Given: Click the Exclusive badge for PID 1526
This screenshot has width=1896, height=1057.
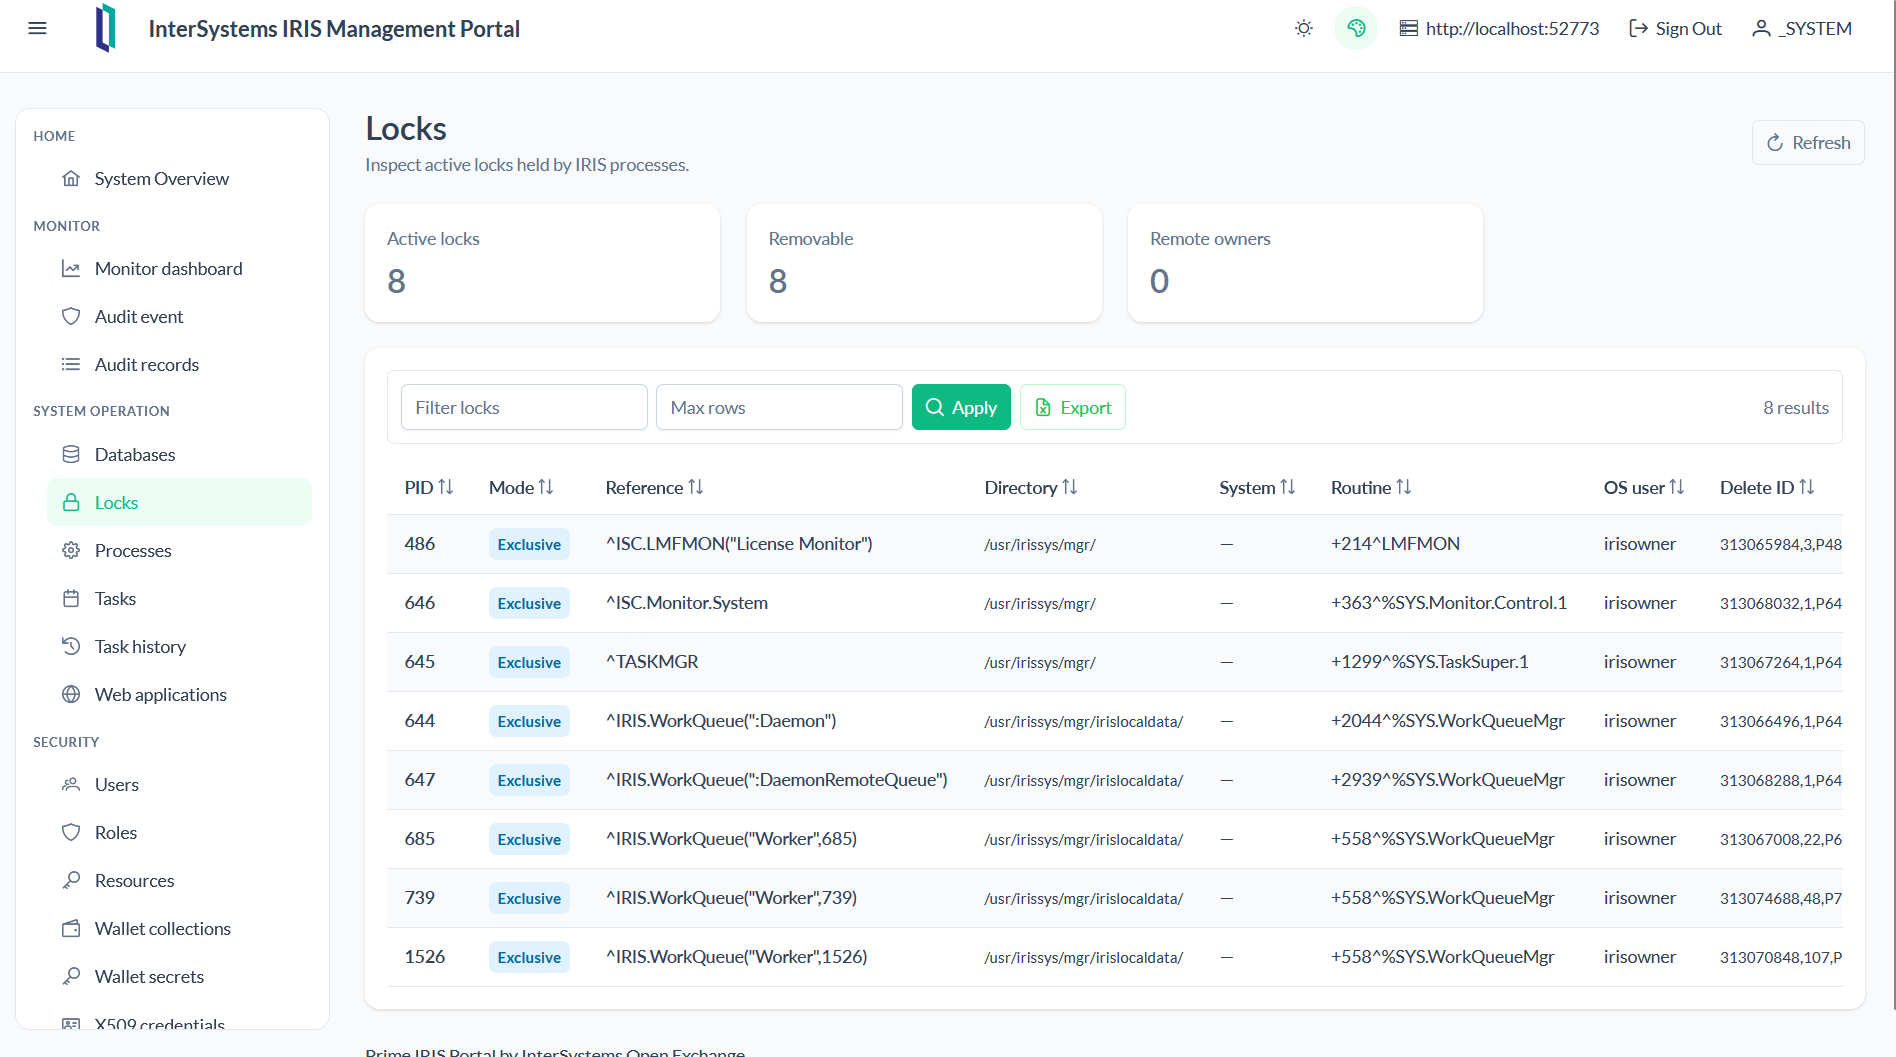Looking at the screenshot, I should 529,957.
